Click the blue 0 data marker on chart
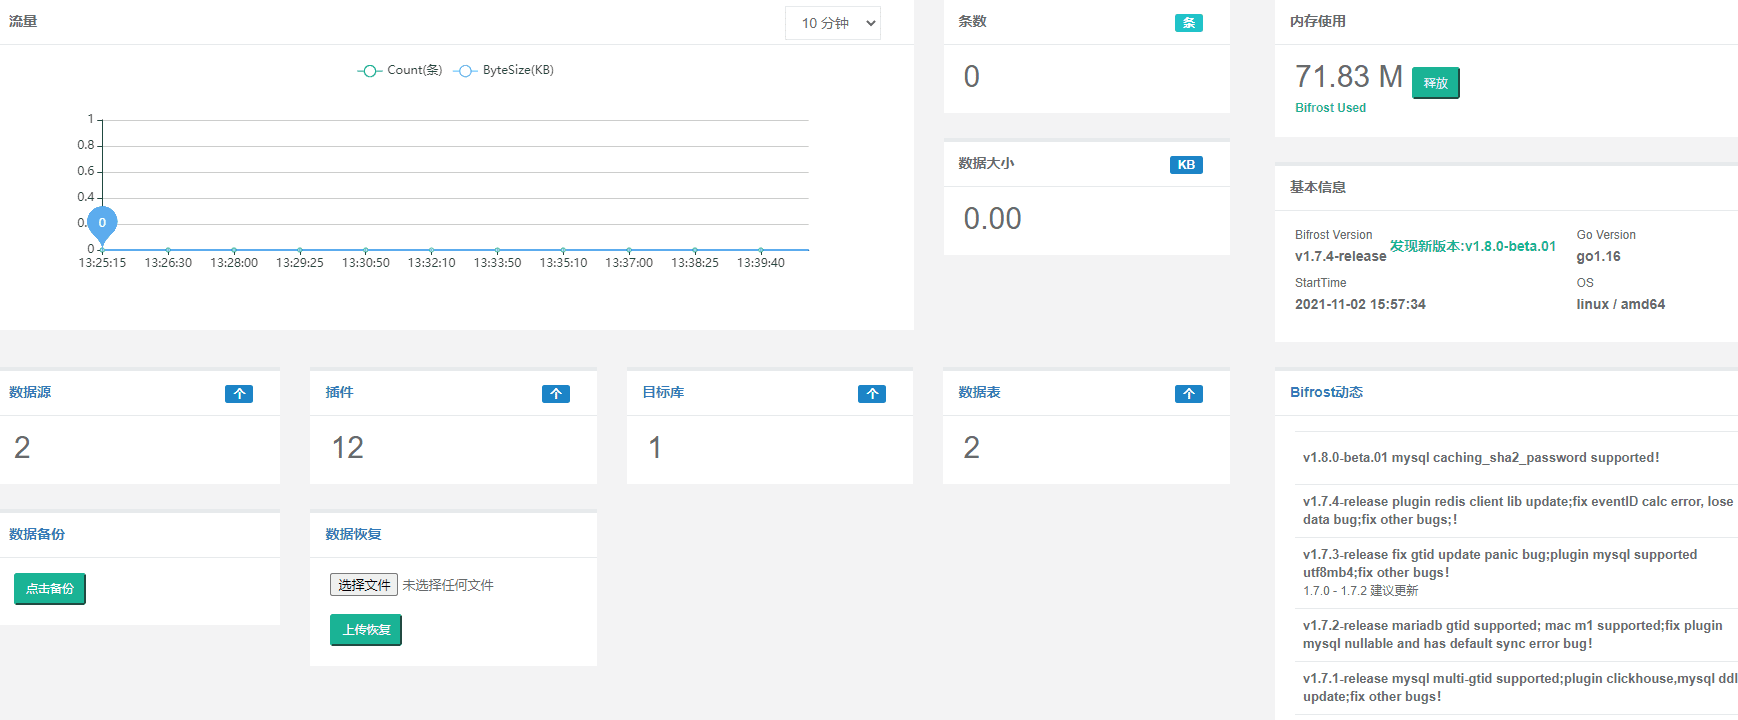This screenshot has height=720, width=1738. point(102,223)
